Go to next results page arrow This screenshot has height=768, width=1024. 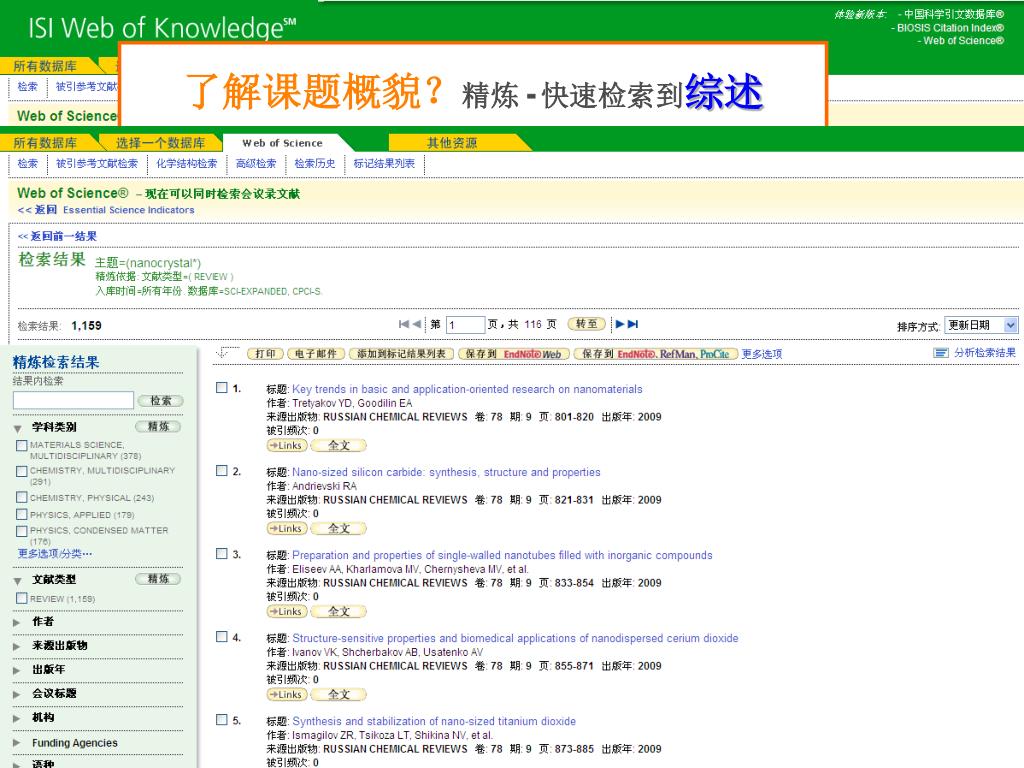click(620, 324)
